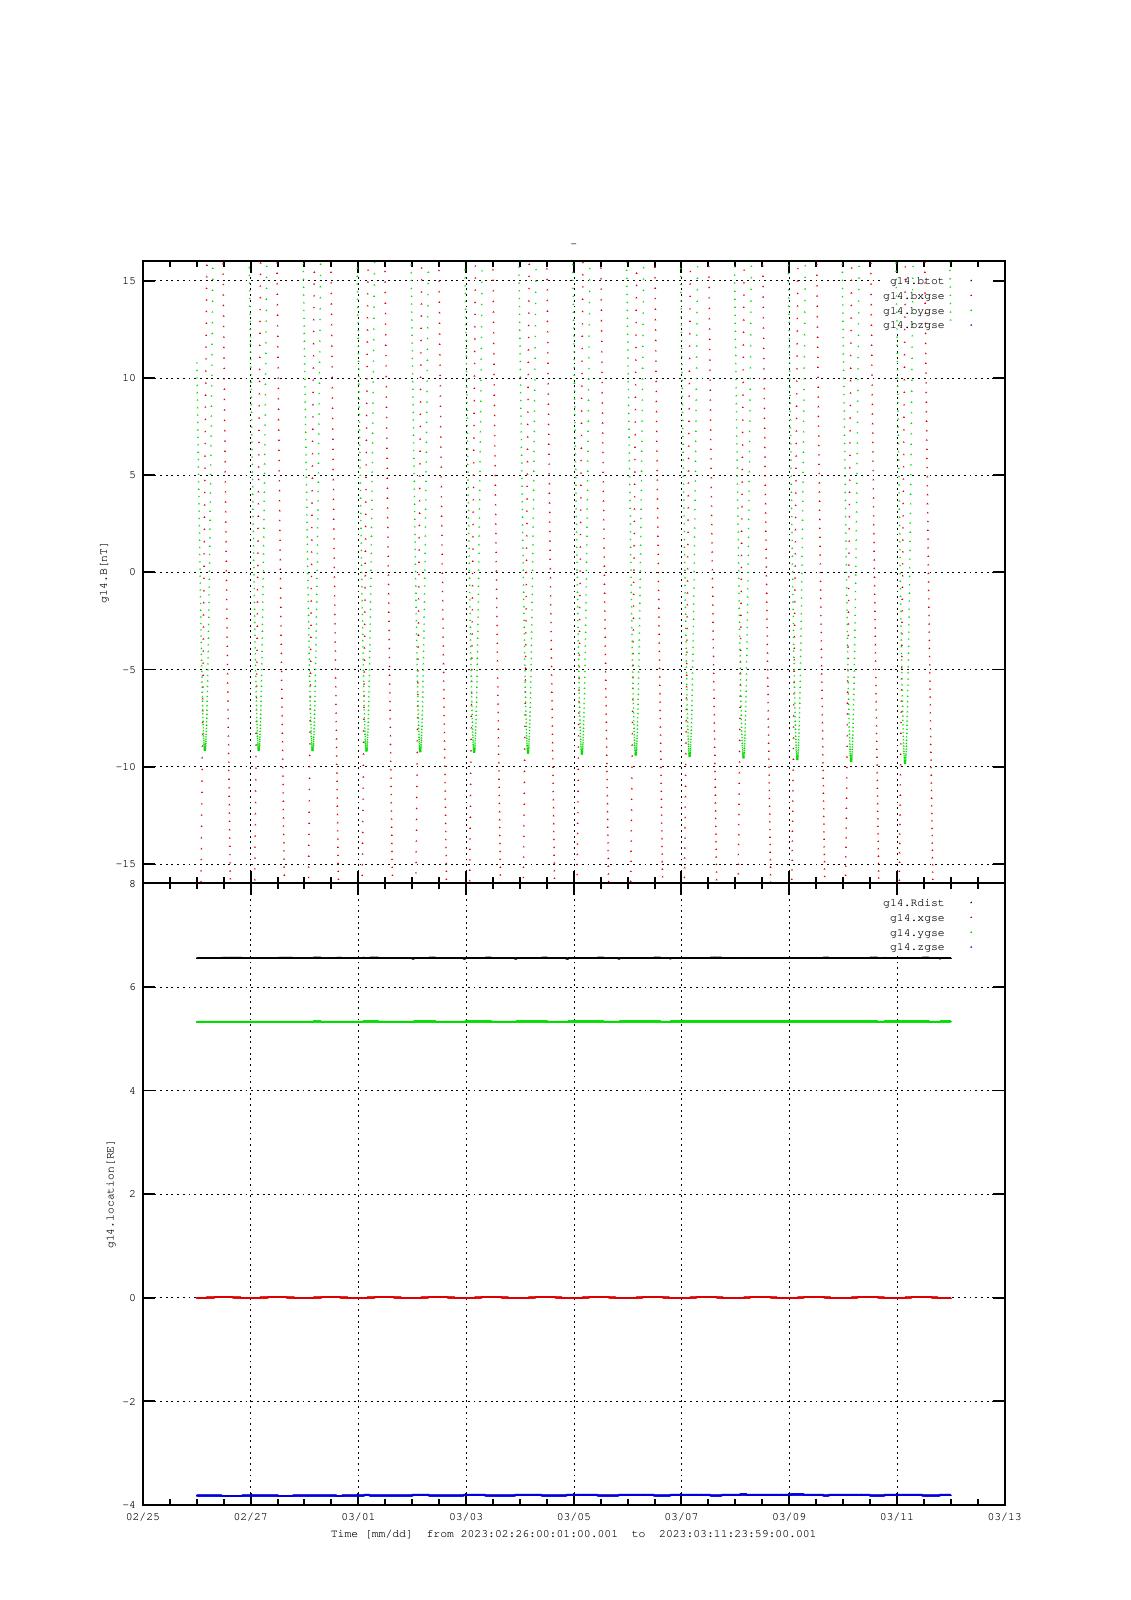
Task: Click the 0 tick on the location axis
Action: tap(132, 1298)
